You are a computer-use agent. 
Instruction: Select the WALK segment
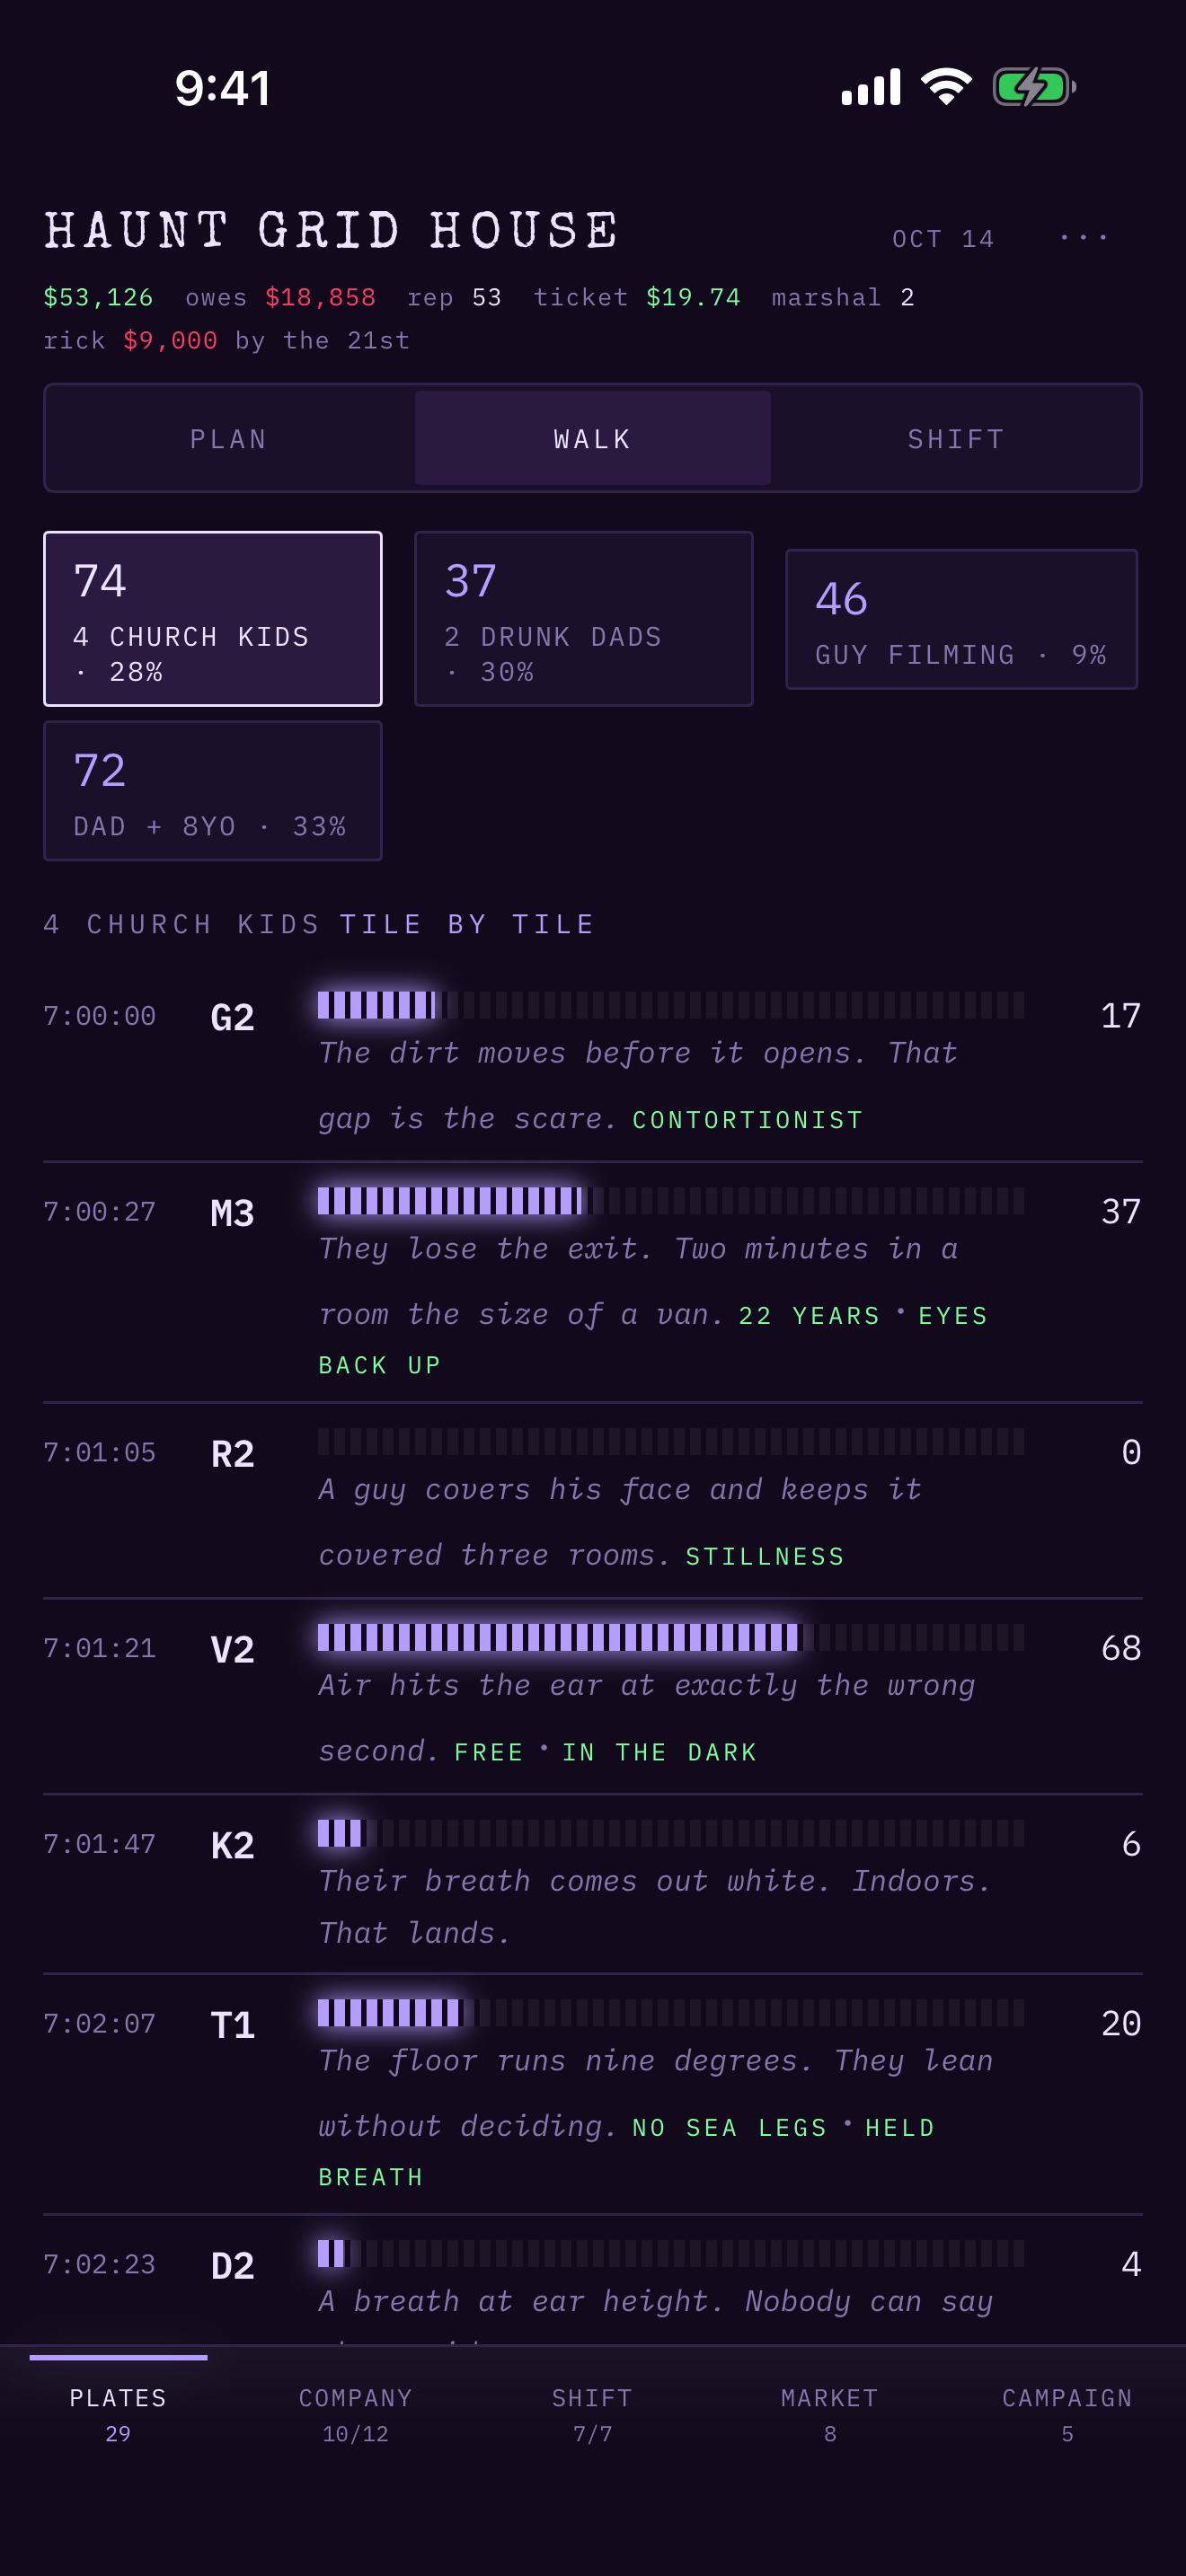click(593, 439)
